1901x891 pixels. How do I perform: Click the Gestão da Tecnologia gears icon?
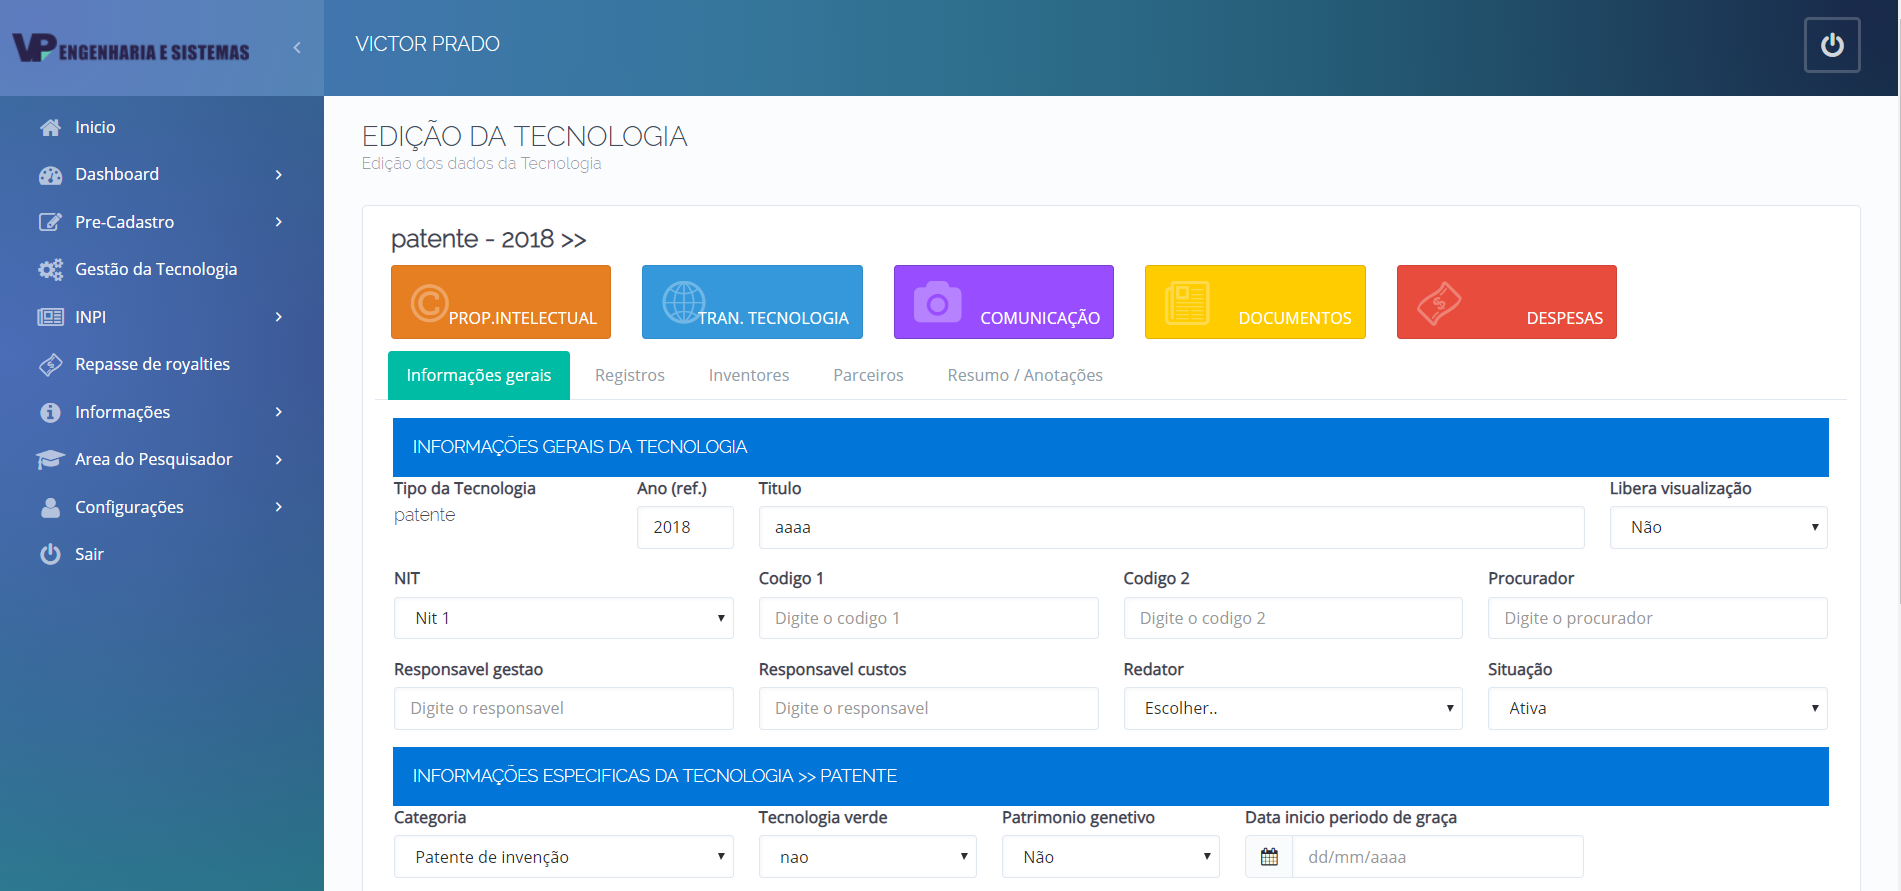click(x=50, y=269)
